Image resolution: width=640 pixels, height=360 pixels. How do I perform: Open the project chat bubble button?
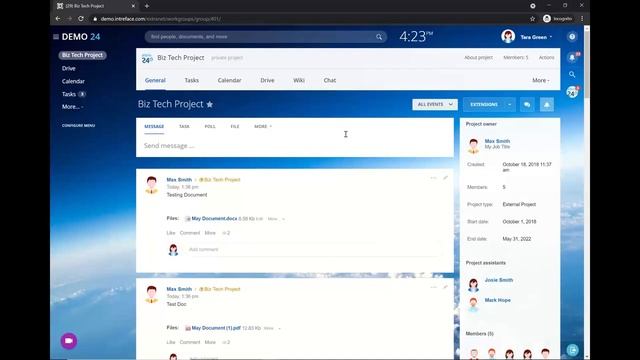point(527,104)
